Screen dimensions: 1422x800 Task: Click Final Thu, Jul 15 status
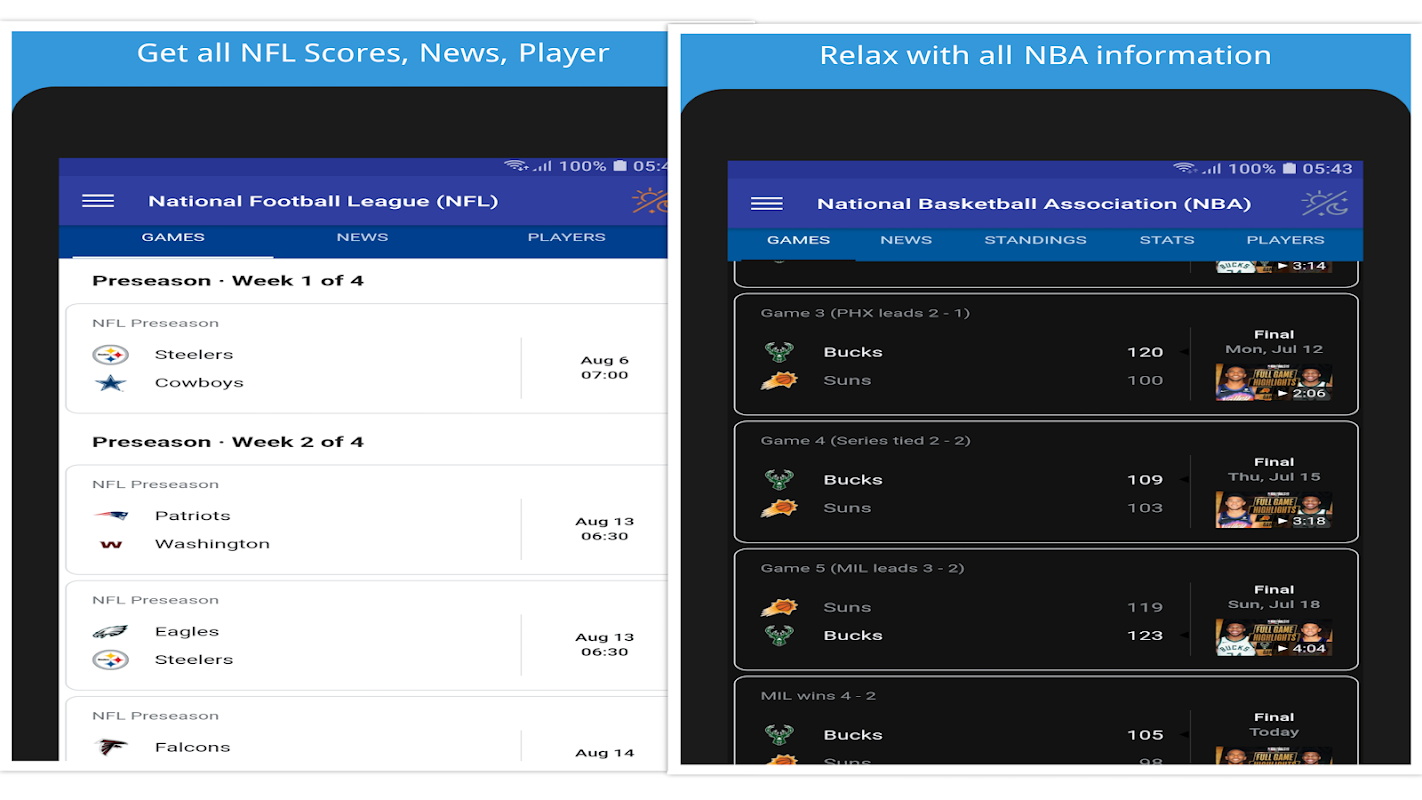coord(1274,469)
